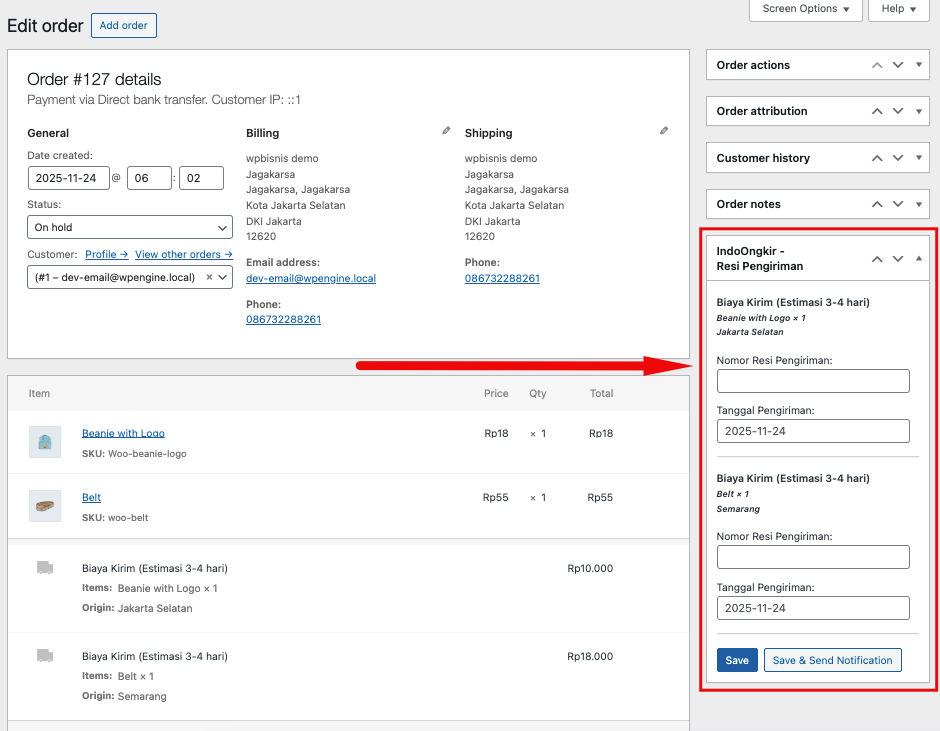Open the Help tab

tap(900, 9)
